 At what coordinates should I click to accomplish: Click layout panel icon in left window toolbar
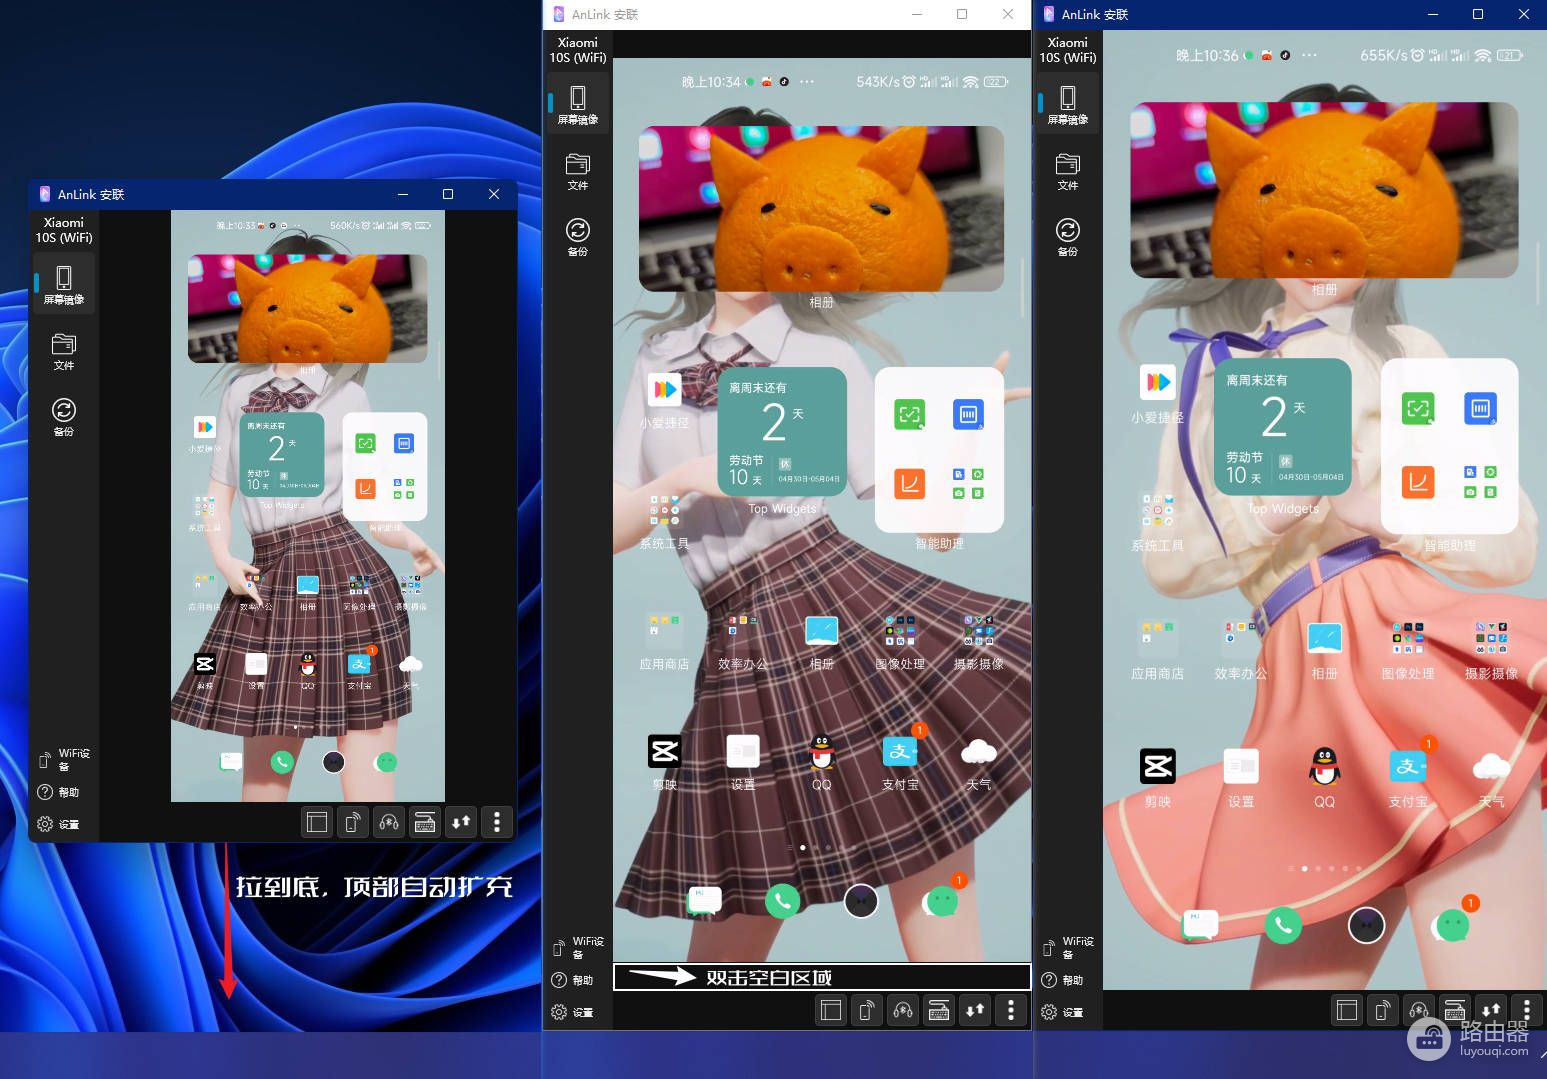pyautogui.click(x=317, y=822)
